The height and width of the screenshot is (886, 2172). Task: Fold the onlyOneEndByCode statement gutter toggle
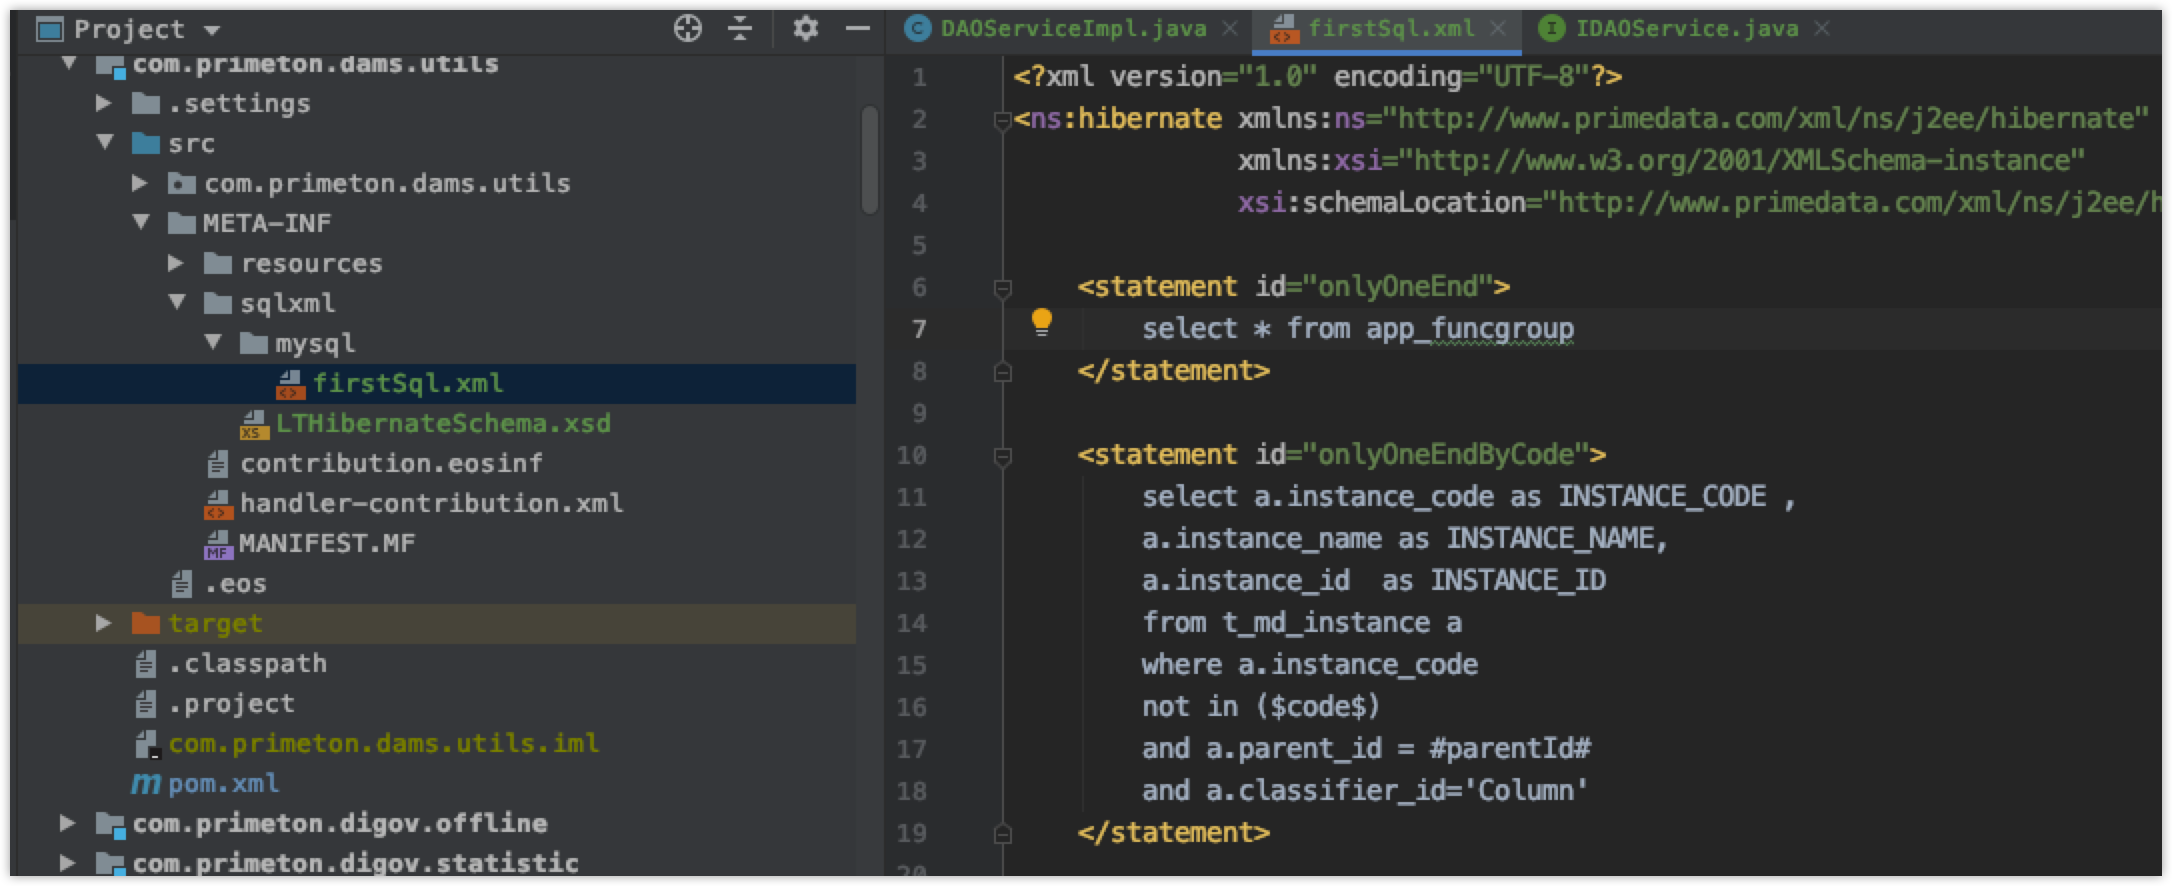(x=1002, y=457)
